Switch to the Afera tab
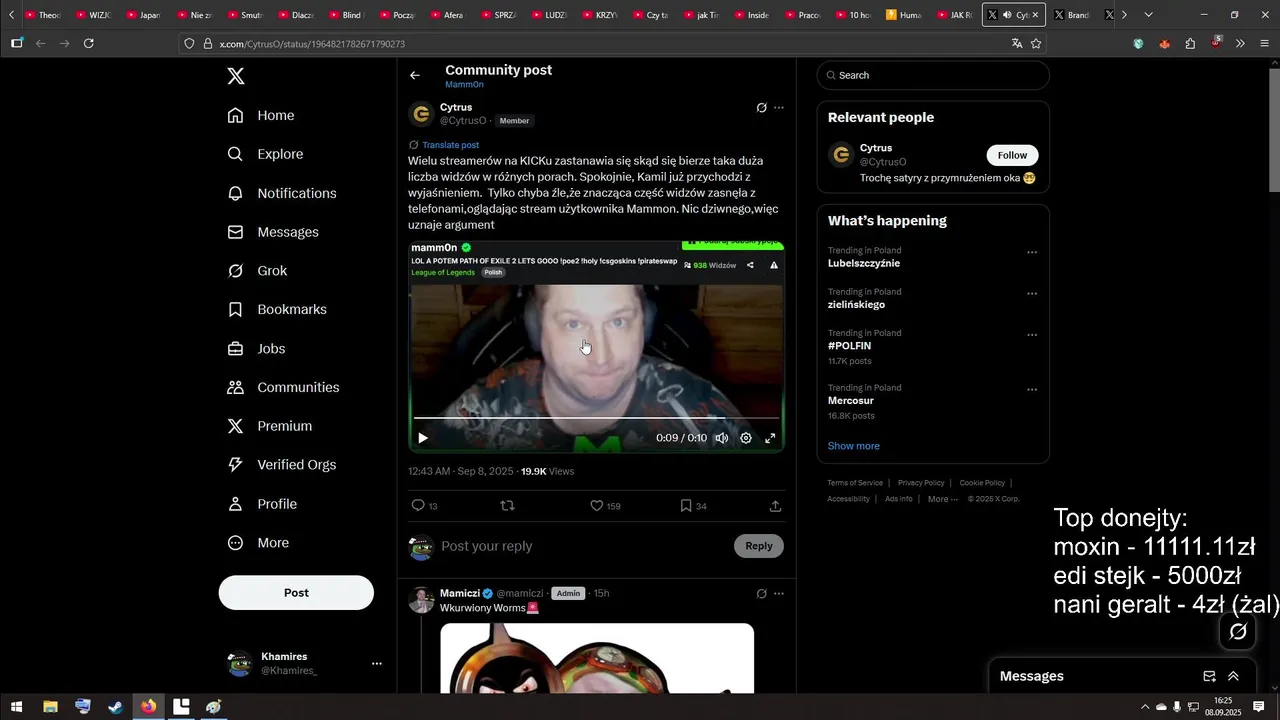Image resolution: width=1280 pixels, height=720 pixels. coord(447,15)
